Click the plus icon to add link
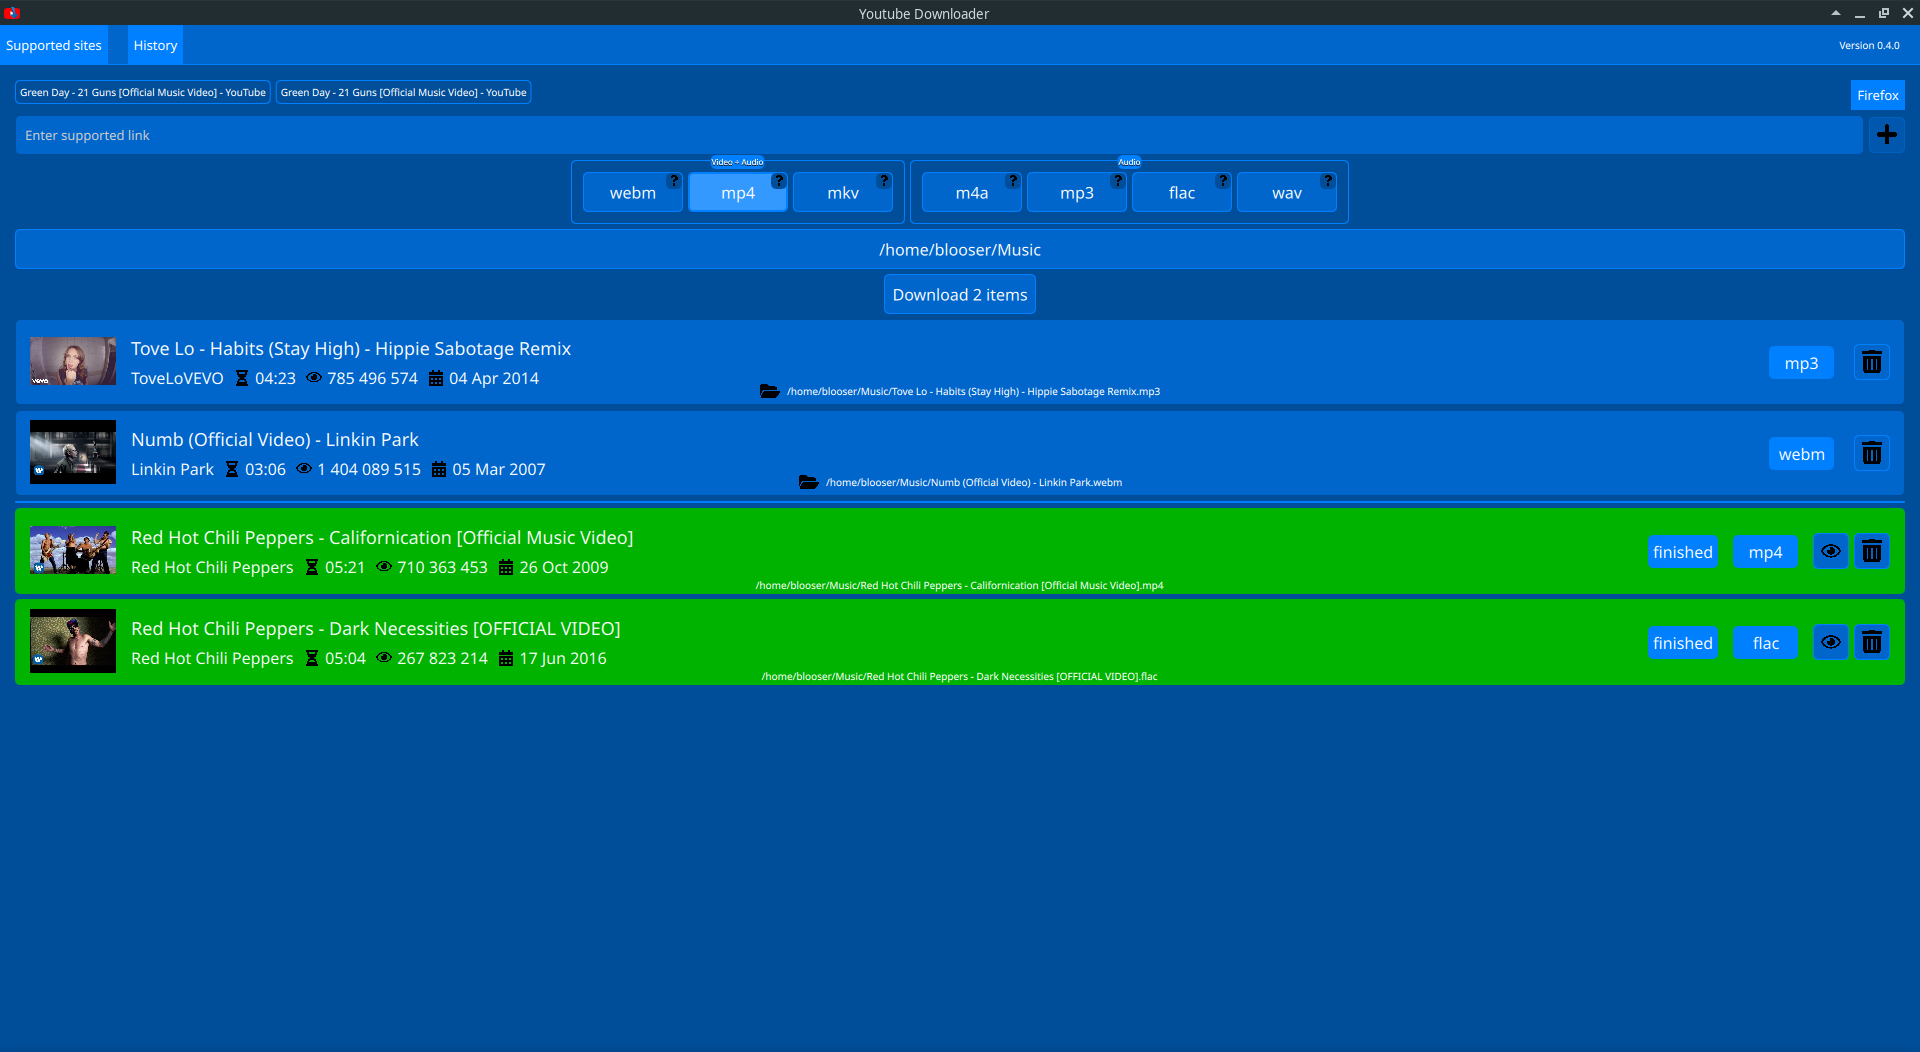Image resolution: width=1920 pixels, height=1052 pixels. 1886,135
